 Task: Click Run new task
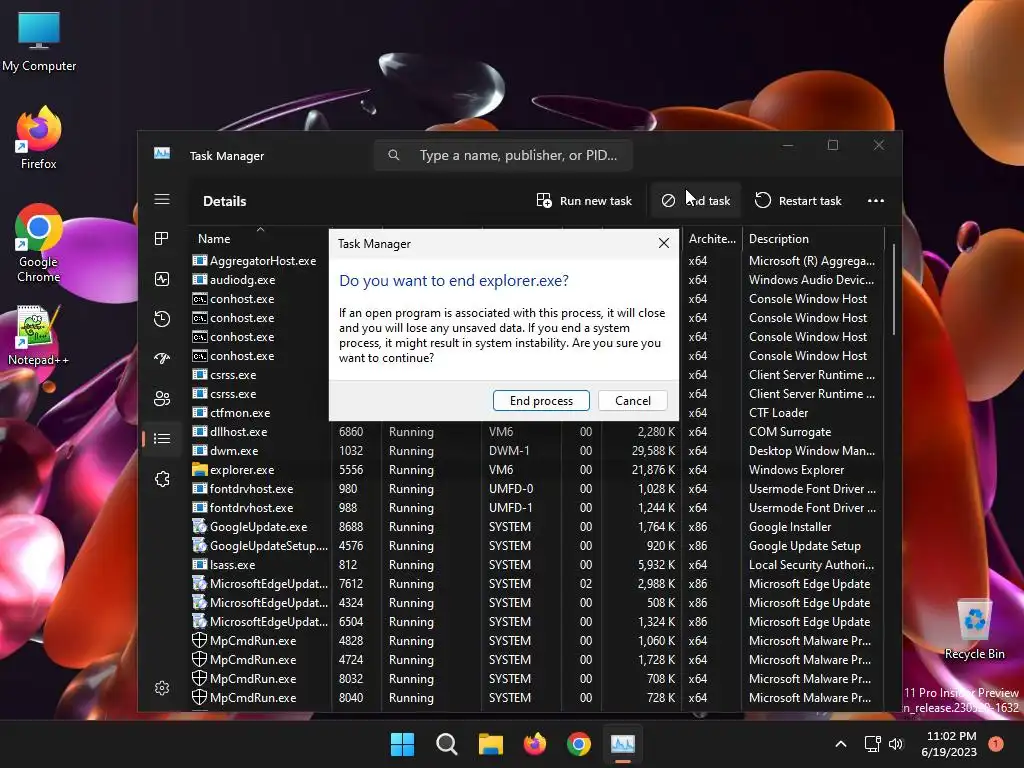click(584, 200)
